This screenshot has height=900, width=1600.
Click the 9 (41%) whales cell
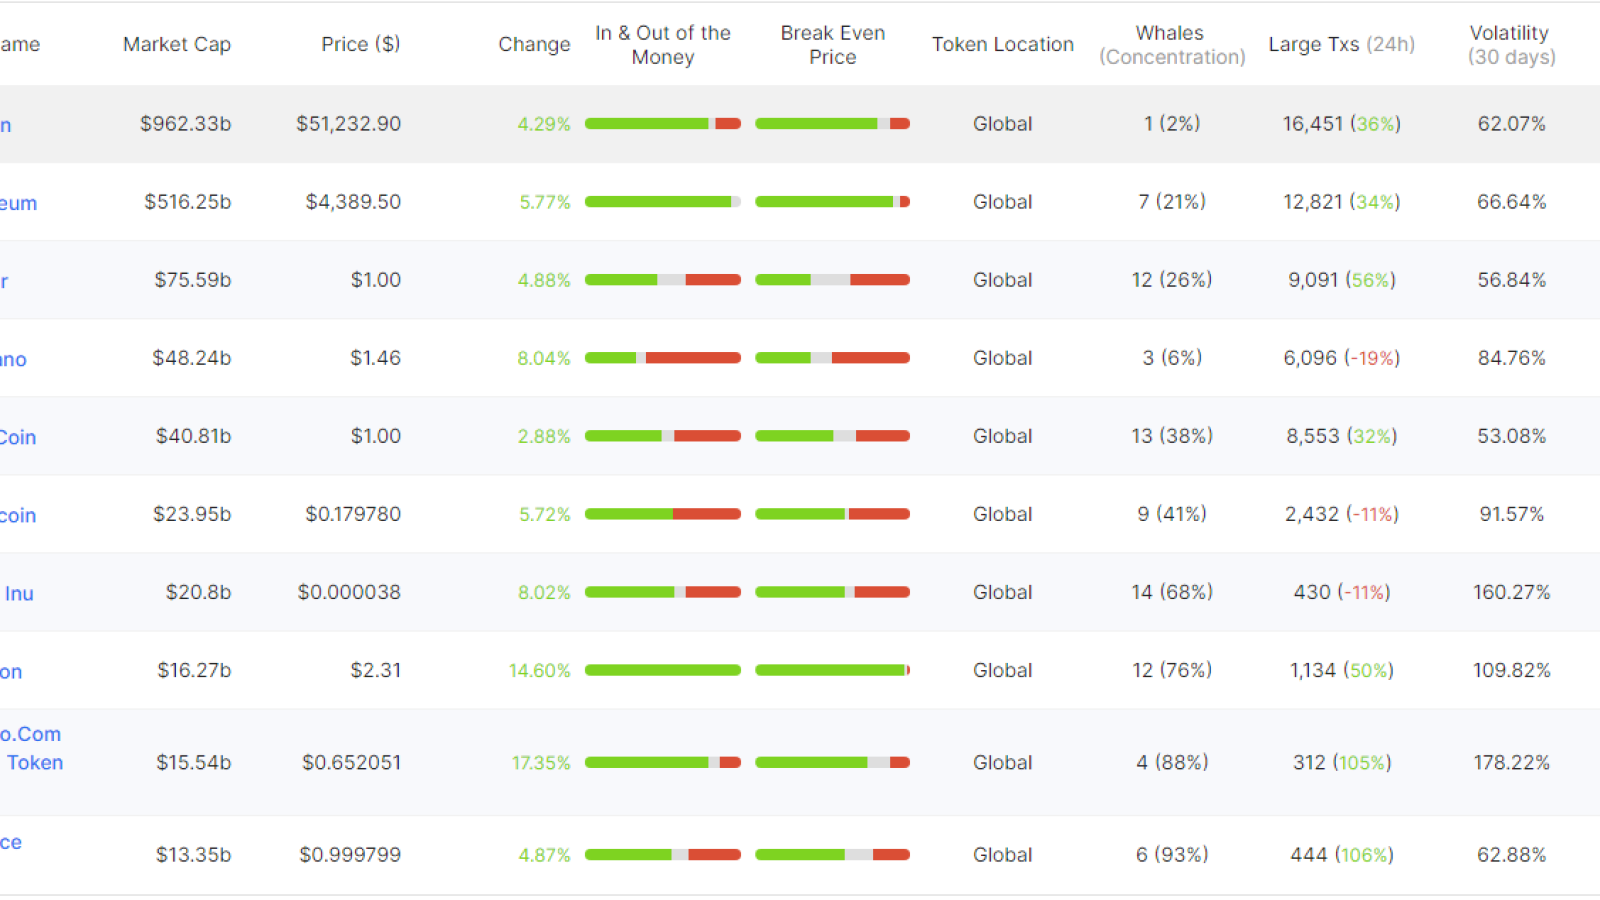coord(1172,514)
